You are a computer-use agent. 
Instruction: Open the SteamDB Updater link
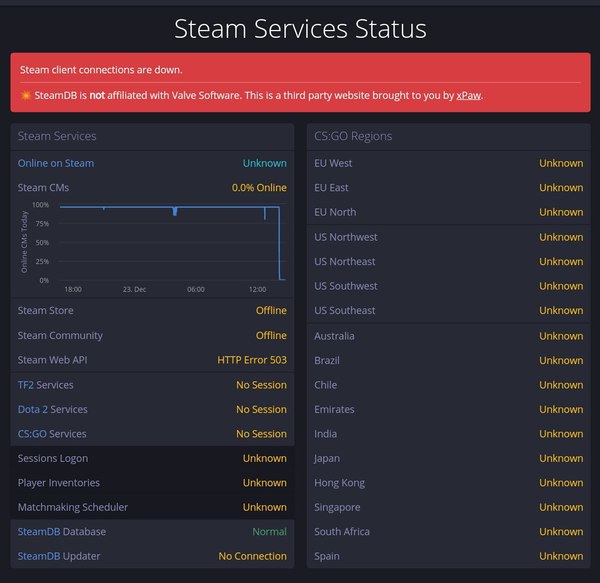pyautogui.click(x=39, y=556)
